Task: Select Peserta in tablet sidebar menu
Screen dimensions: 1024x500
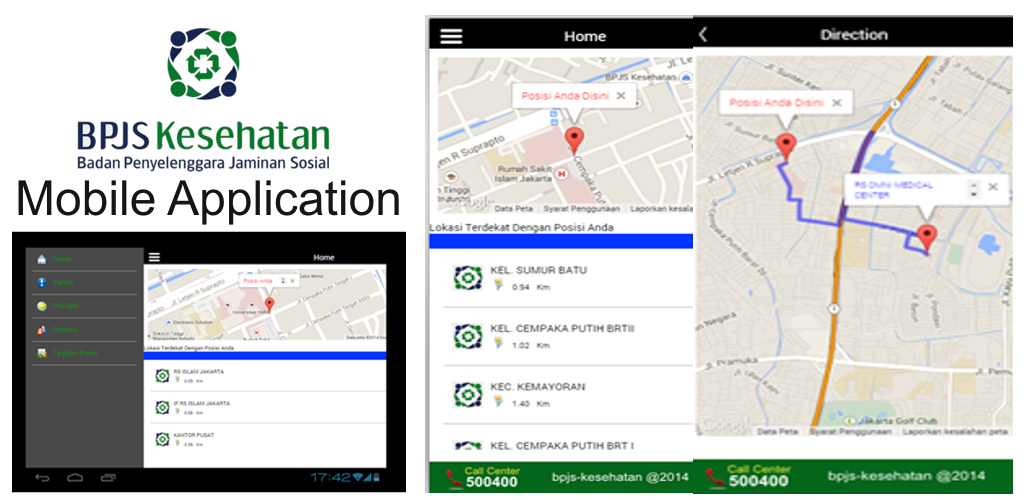Action: [85, 330]
